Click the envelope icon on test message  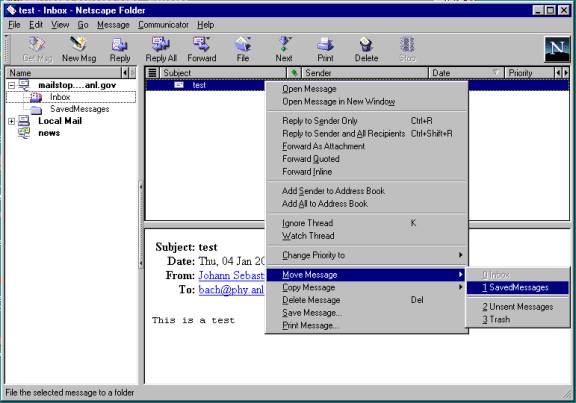pyautogui.click(x=179, y=85)
